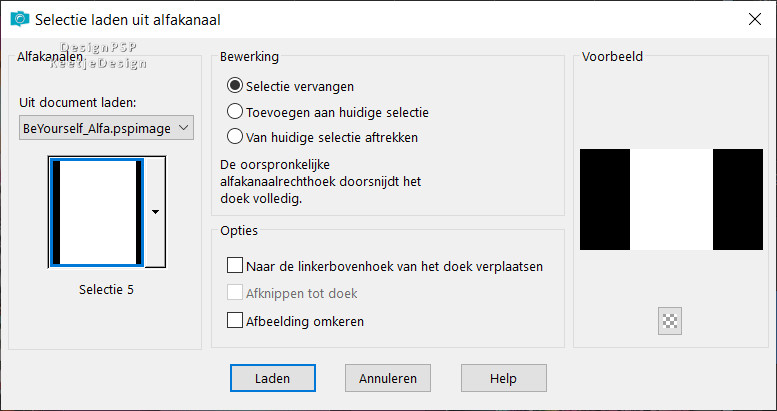Click the dialog title Selectie laden uit alfakanaal
This screenshot has width=777, height=411.
click(128, 19)
